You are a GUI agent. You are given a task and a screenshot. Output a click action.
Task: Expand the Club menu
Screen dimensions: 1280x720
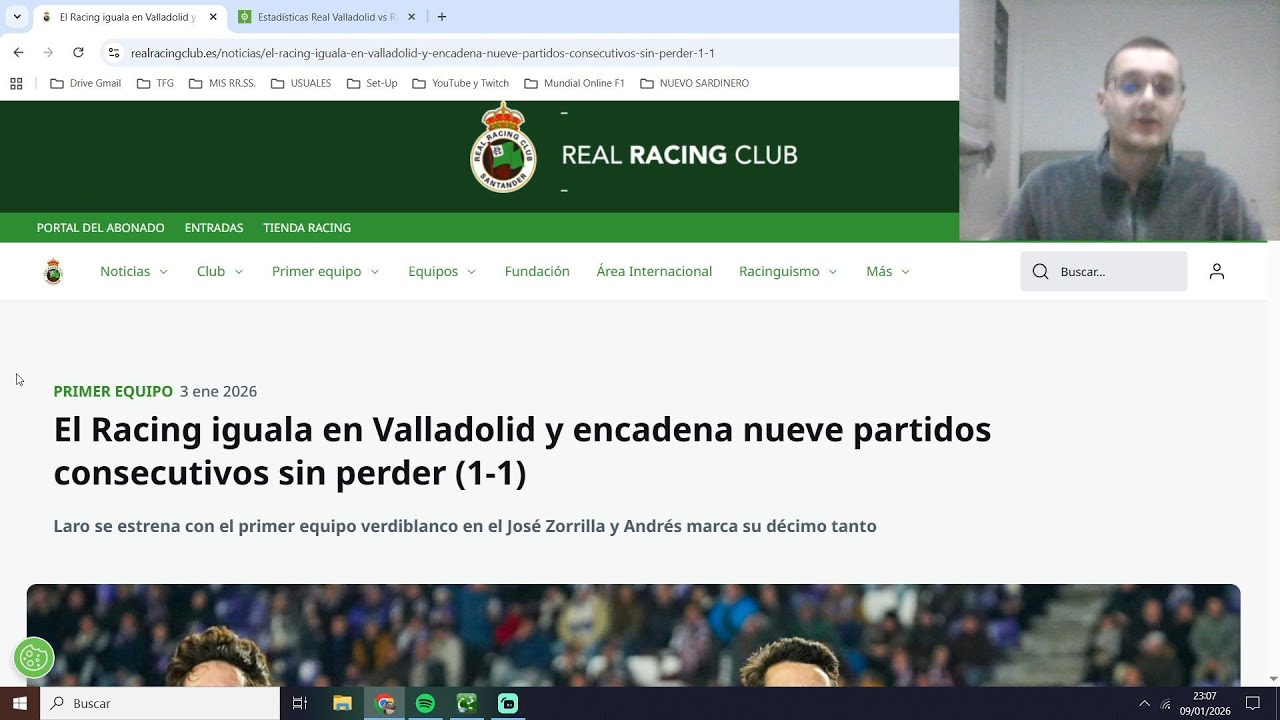point(220,271)
